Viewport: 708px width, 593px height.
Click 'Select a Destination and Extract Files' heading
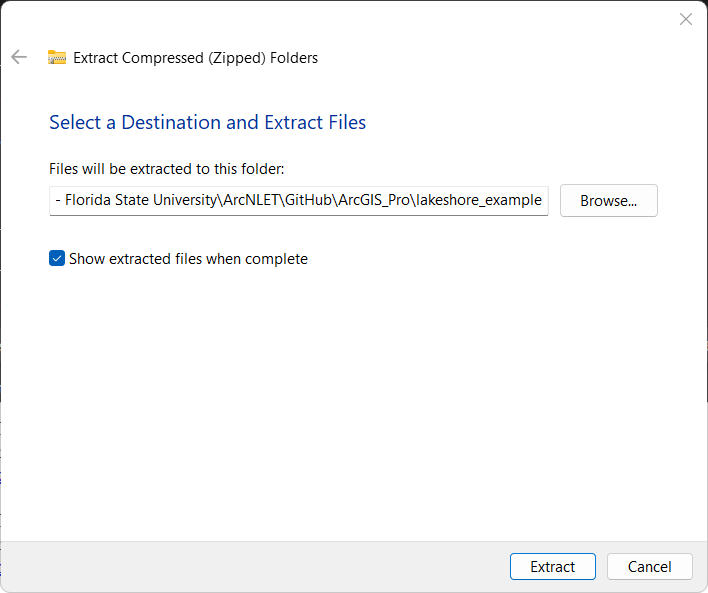pos(207,122)
